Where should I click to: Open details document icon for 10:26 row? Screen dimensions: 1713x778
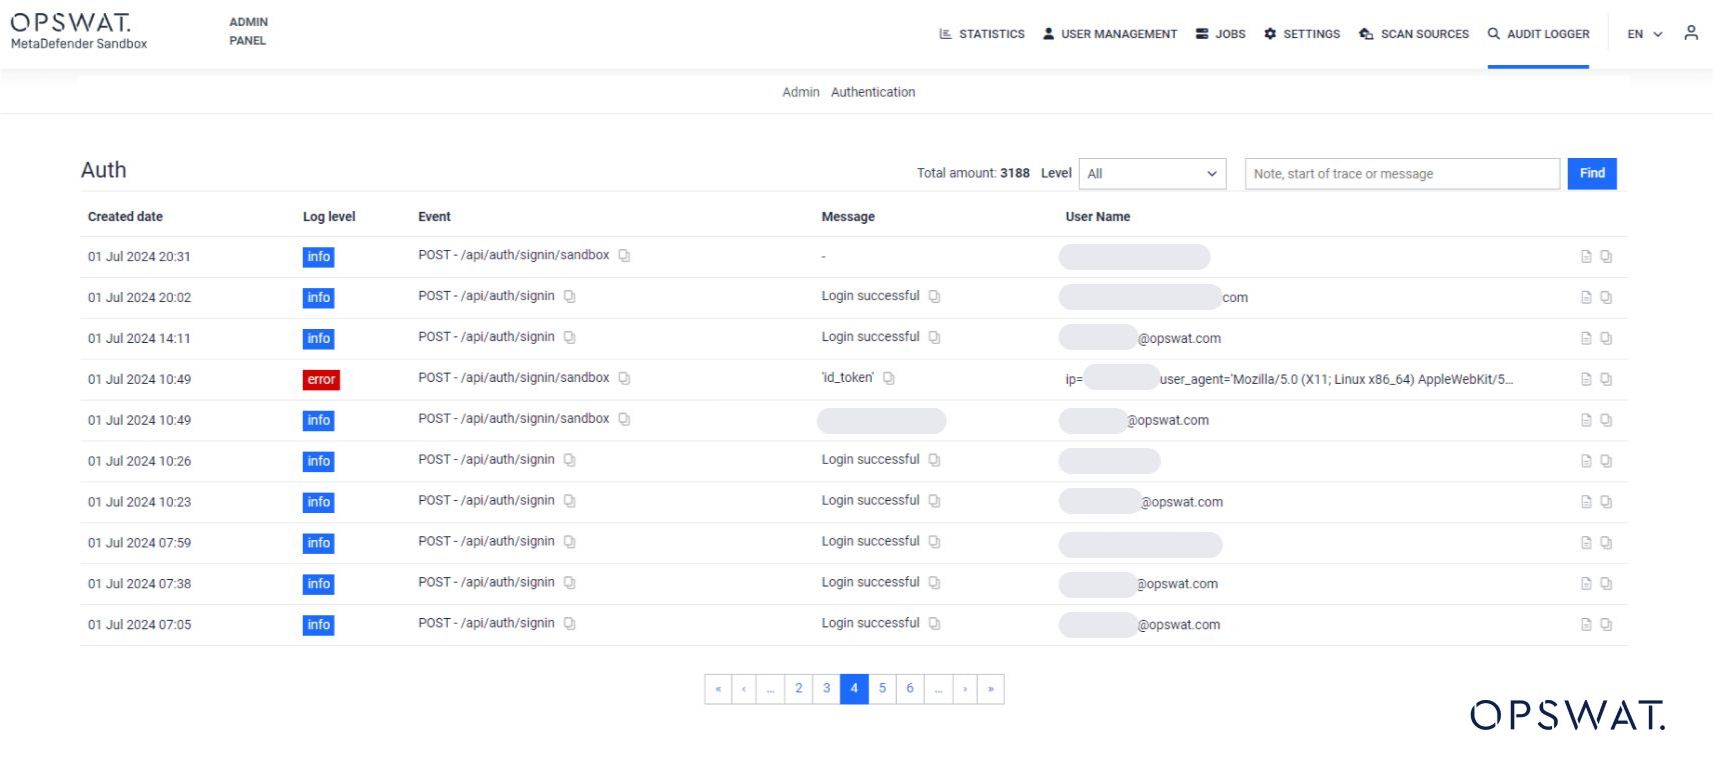pos(1586,461)
